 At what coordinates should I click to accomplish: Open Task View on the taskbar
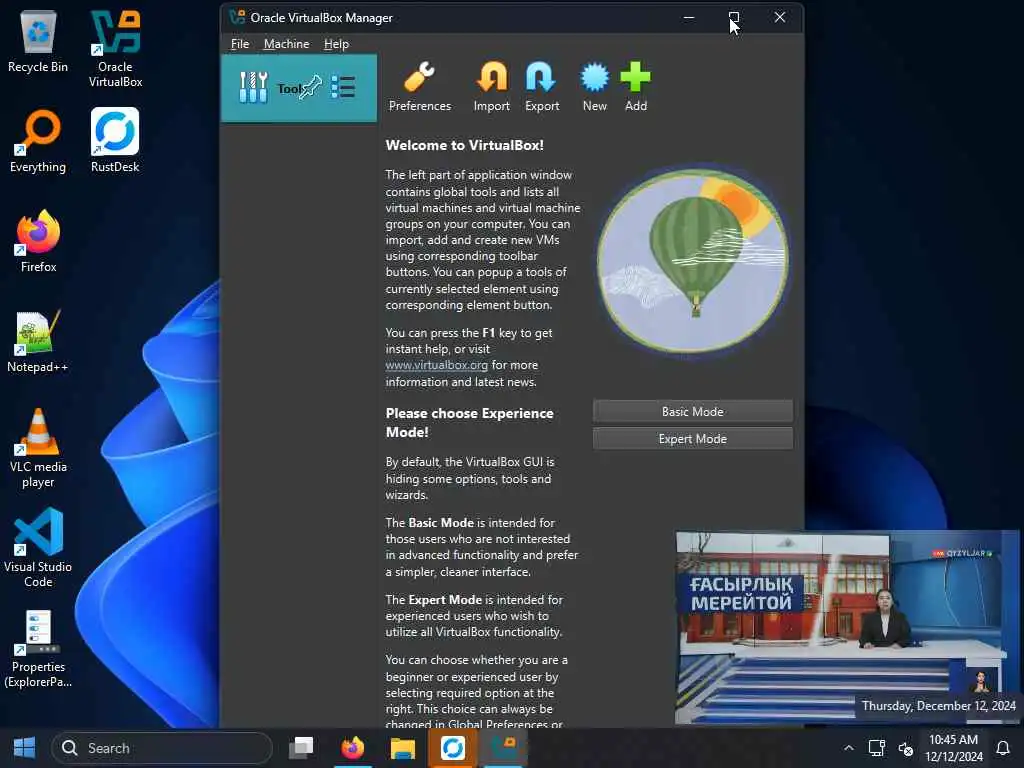pyautogui.click(x=302, y=748)
